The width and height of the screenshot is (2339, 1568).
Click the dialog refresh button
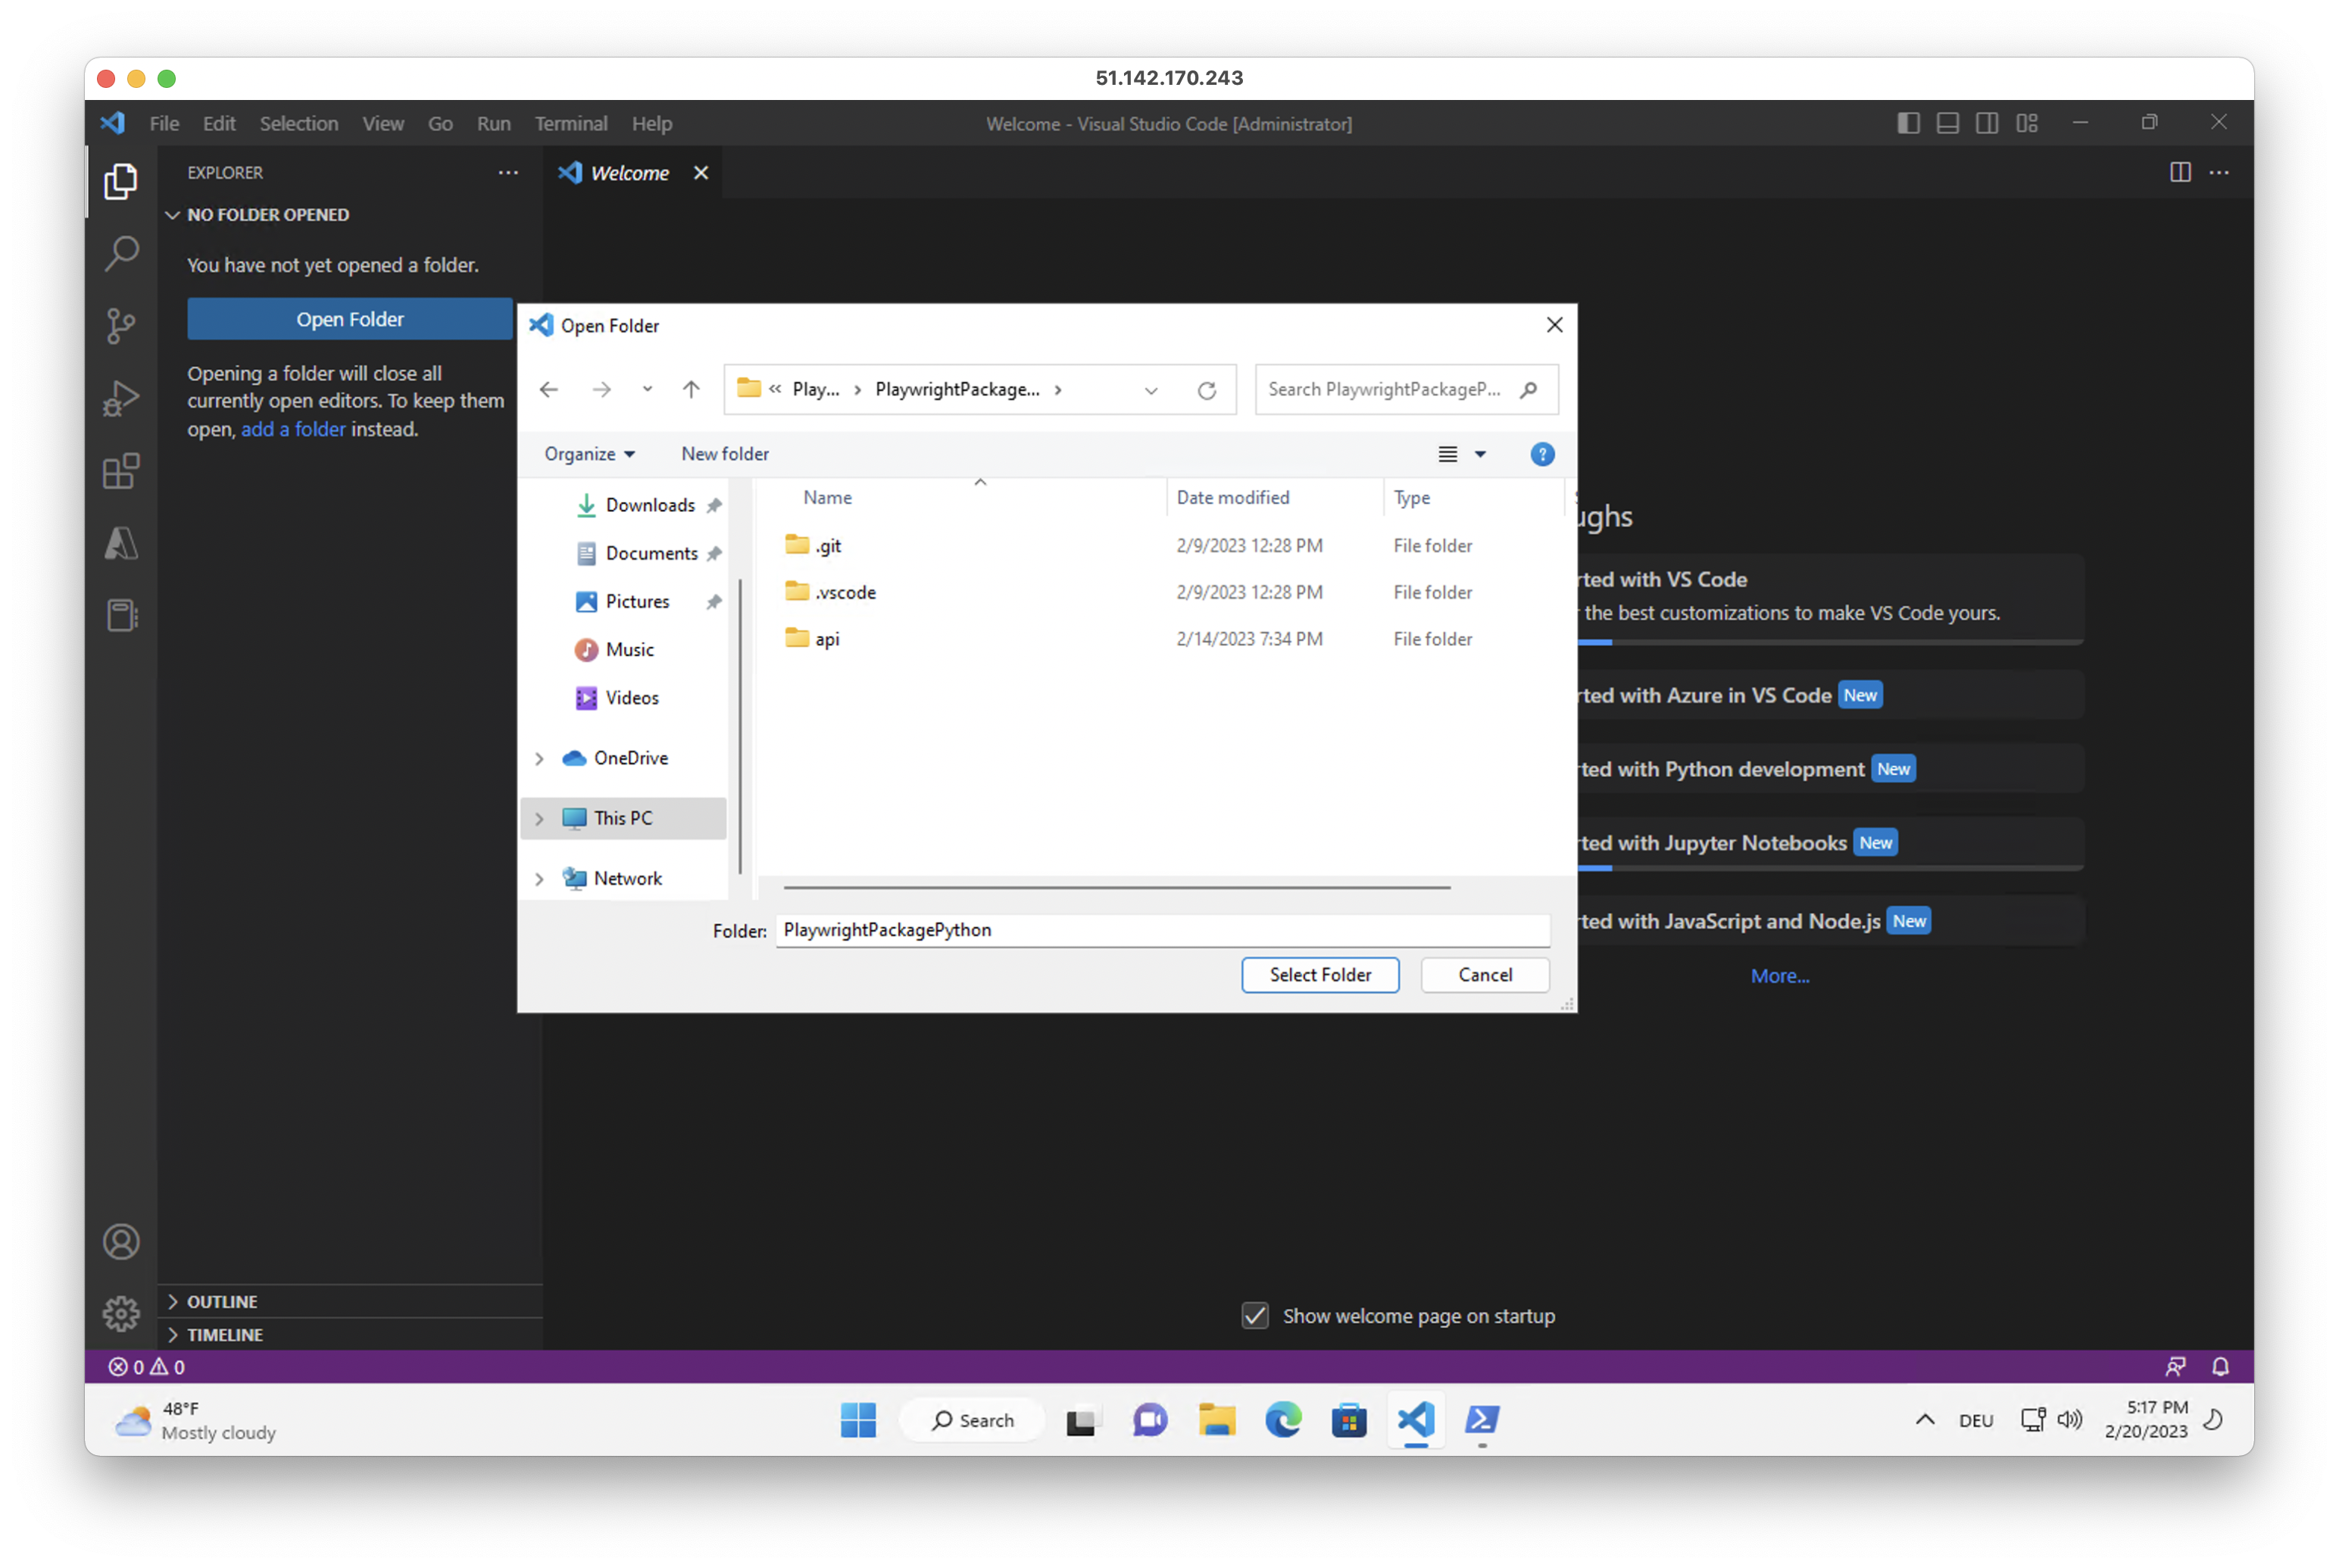pyautogui.click(x=1206, y=390)
